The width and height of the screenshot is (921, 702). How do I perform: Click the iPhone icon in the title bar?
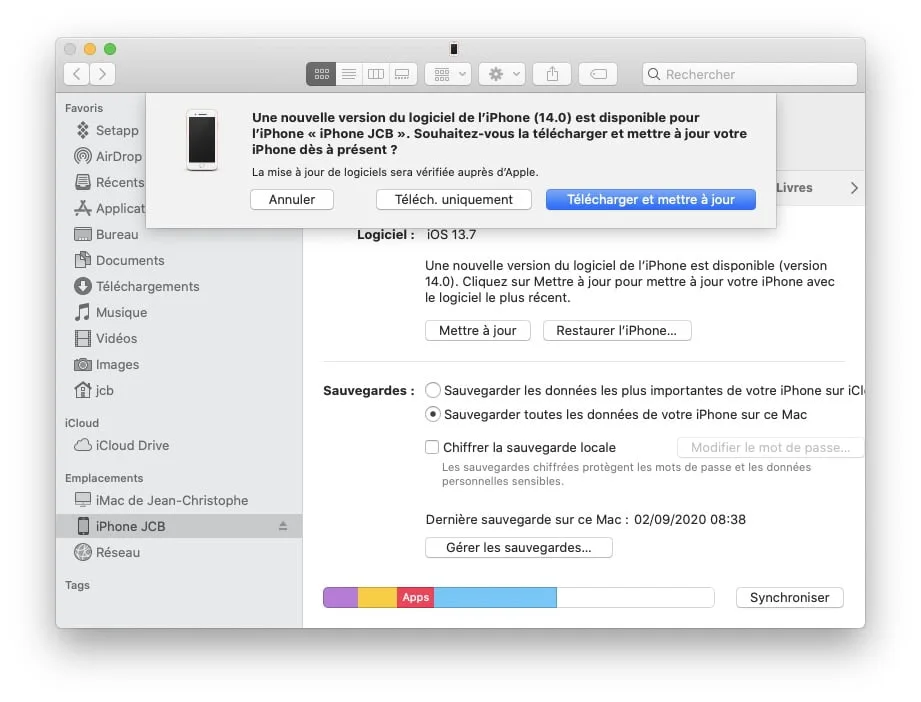point(453,49)
